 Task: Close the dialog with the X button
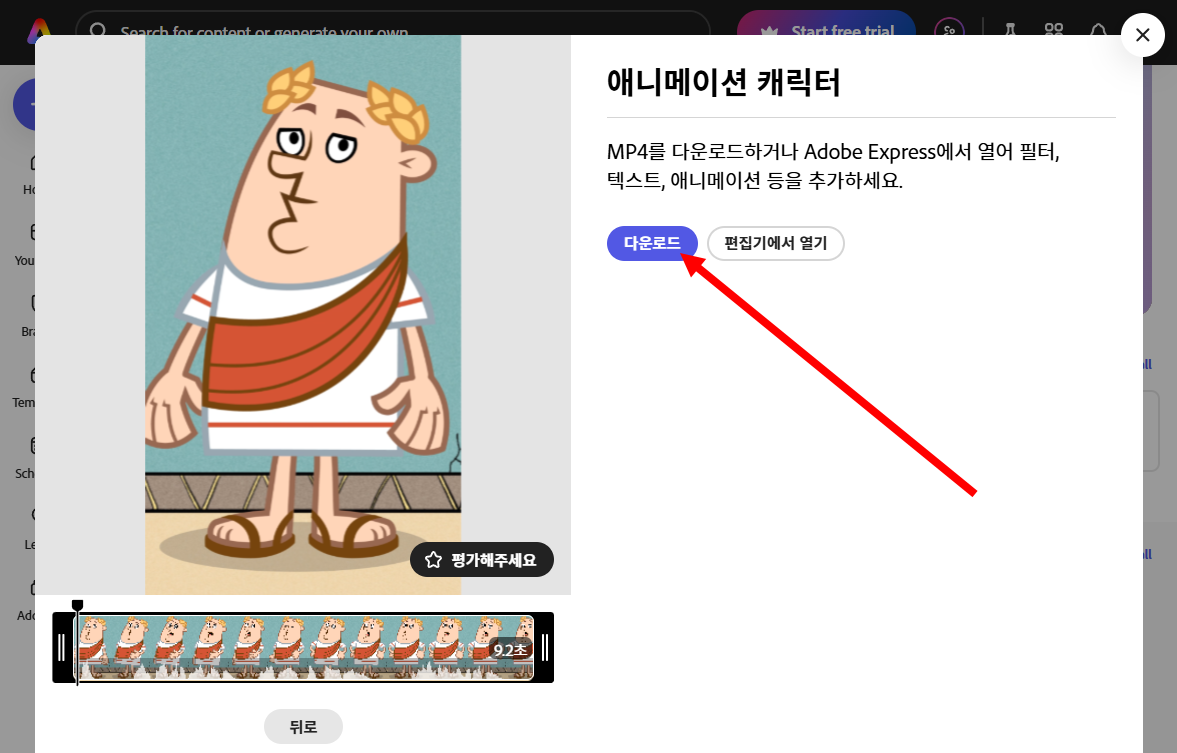pos(1142,35)
